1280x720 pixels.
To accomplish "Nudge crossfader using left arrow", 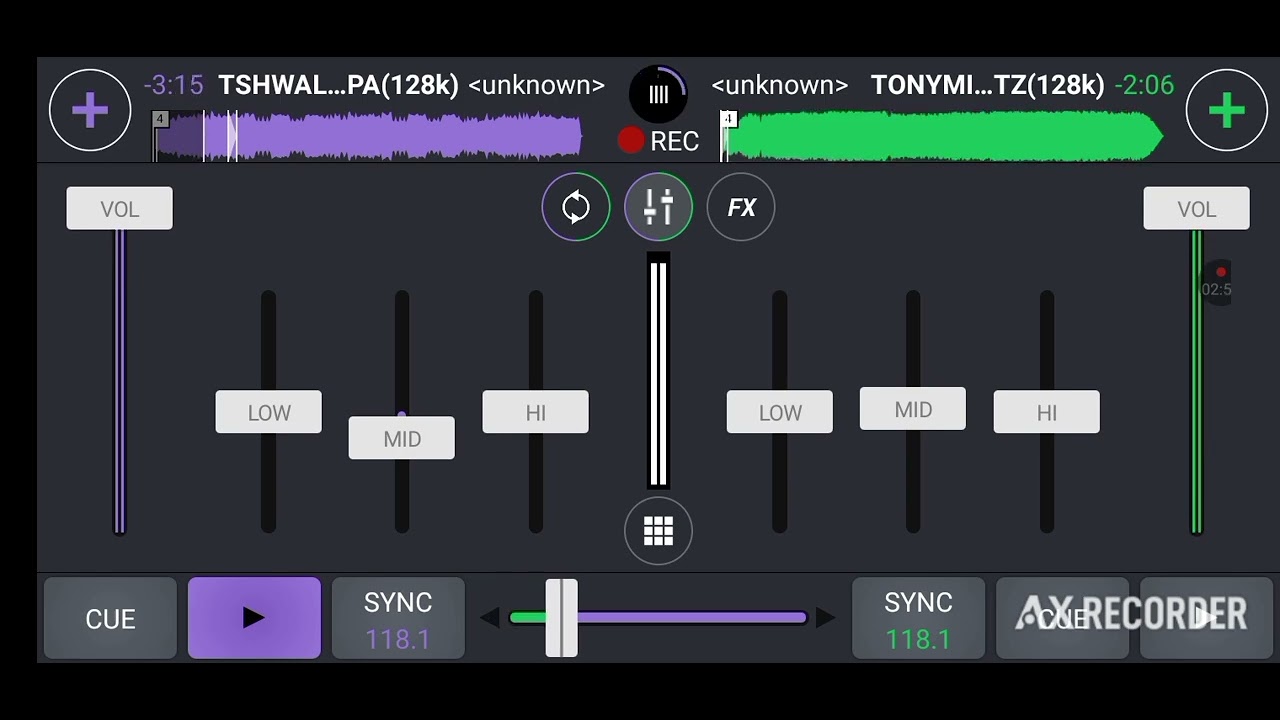I will (x=489, y=618).
